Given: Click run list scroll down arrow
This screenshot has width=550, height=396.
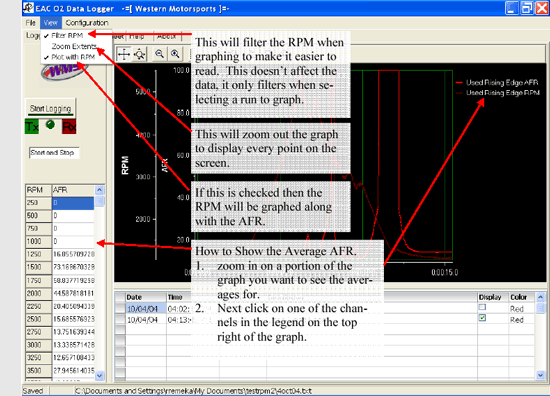Looking at the screenshot, I should pos(541,375).
